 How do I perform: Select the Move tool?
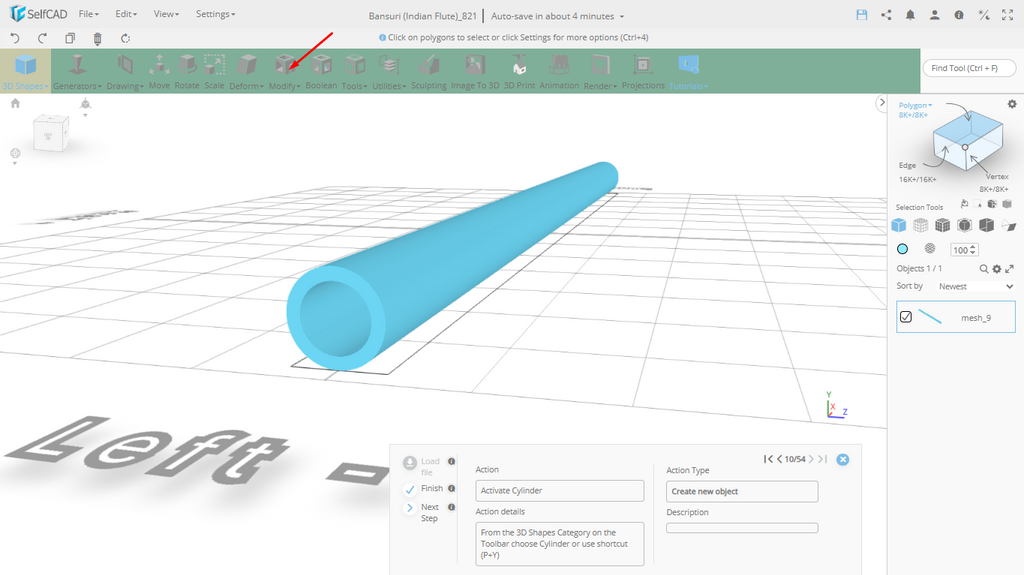pyautogui.click(x=159, y=70)
